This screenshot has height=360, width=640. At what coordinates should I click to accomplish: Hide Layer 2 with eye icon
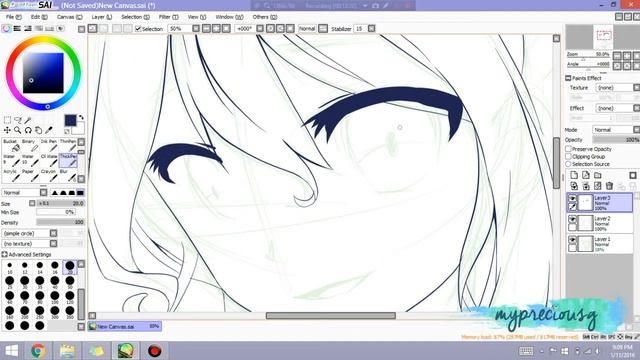click(572, 219)
